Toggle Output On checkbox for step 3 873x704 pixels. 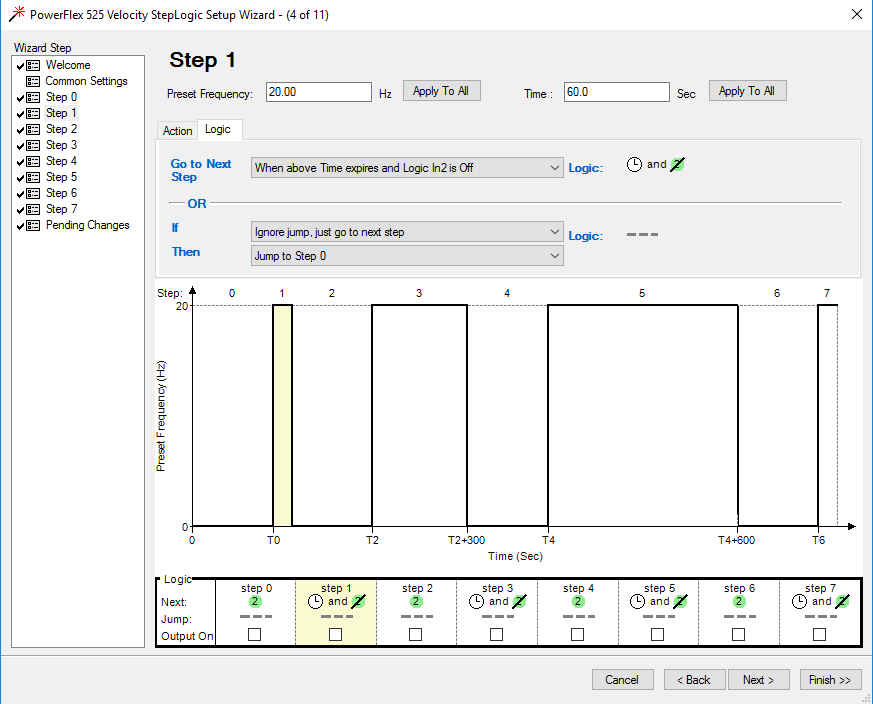[496, 634]
